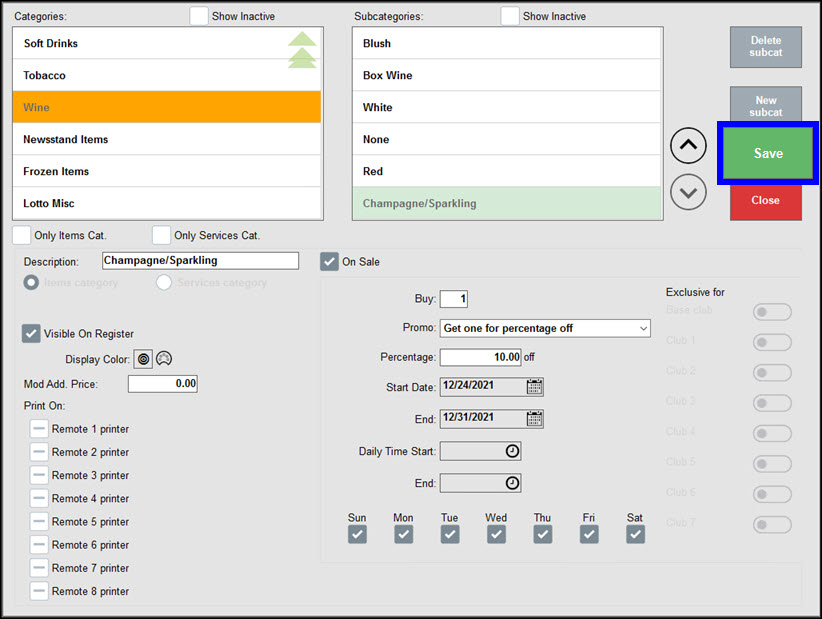Select the Wine category
Screen dimensions: 822x619
click(167, 107)
